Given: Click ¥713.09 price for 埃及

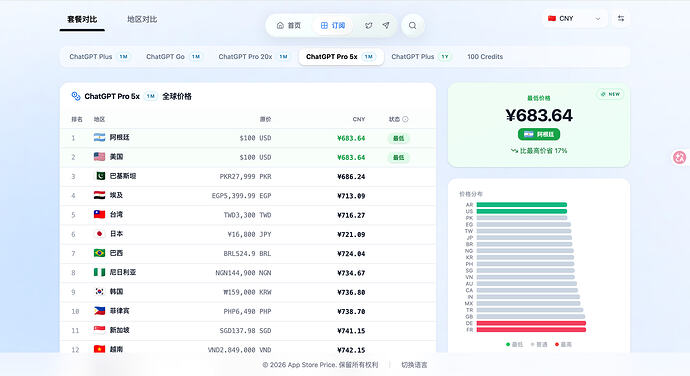Looking at the screenshot, I should pos(351,196).
